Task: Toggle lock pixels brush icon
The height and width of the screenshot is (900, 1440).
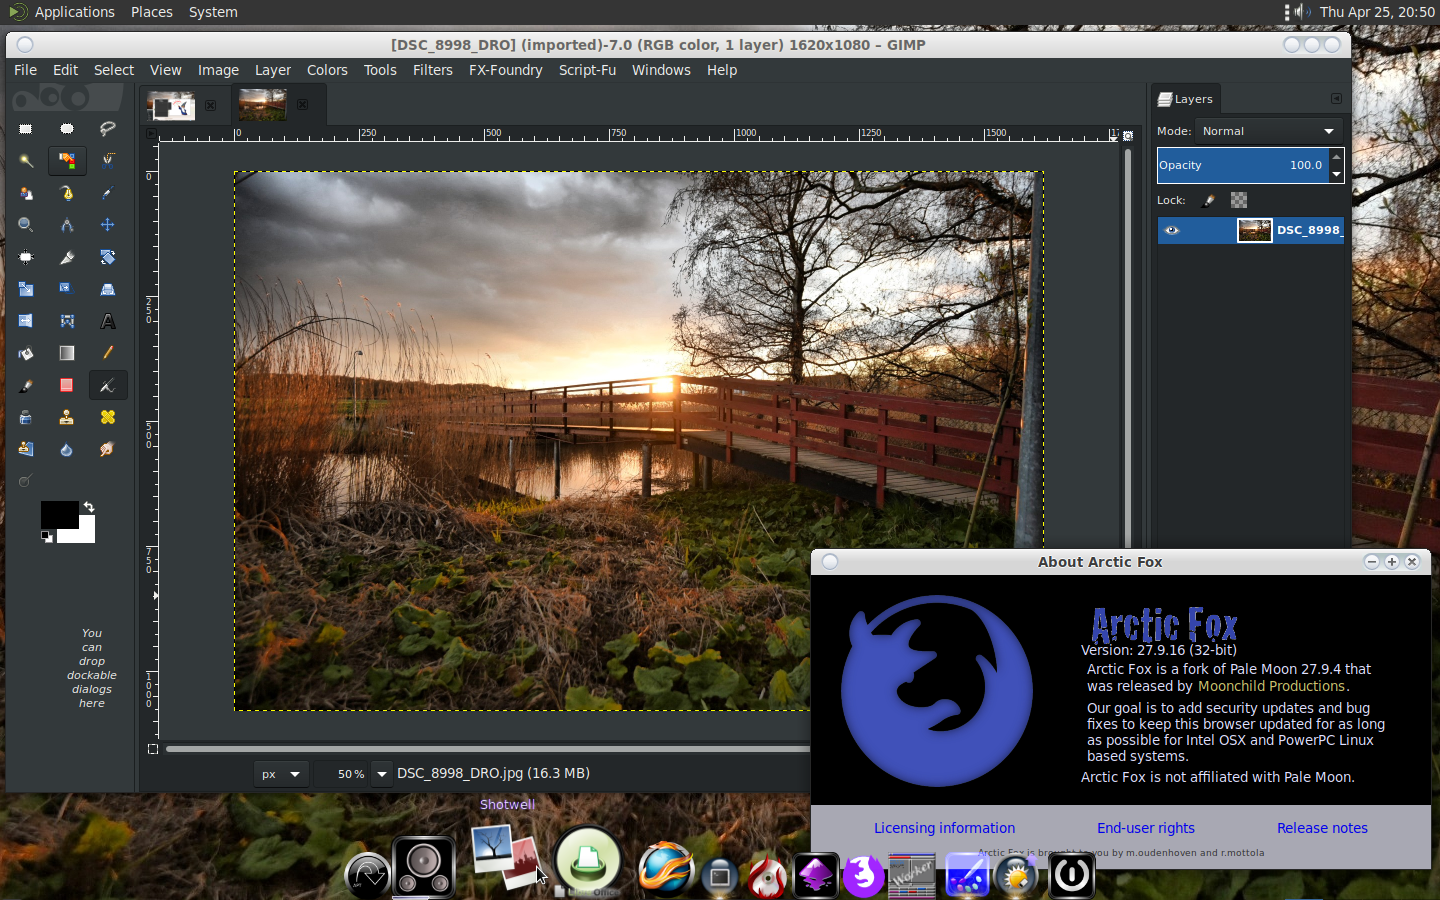Action: click(x=1208, y=200)
